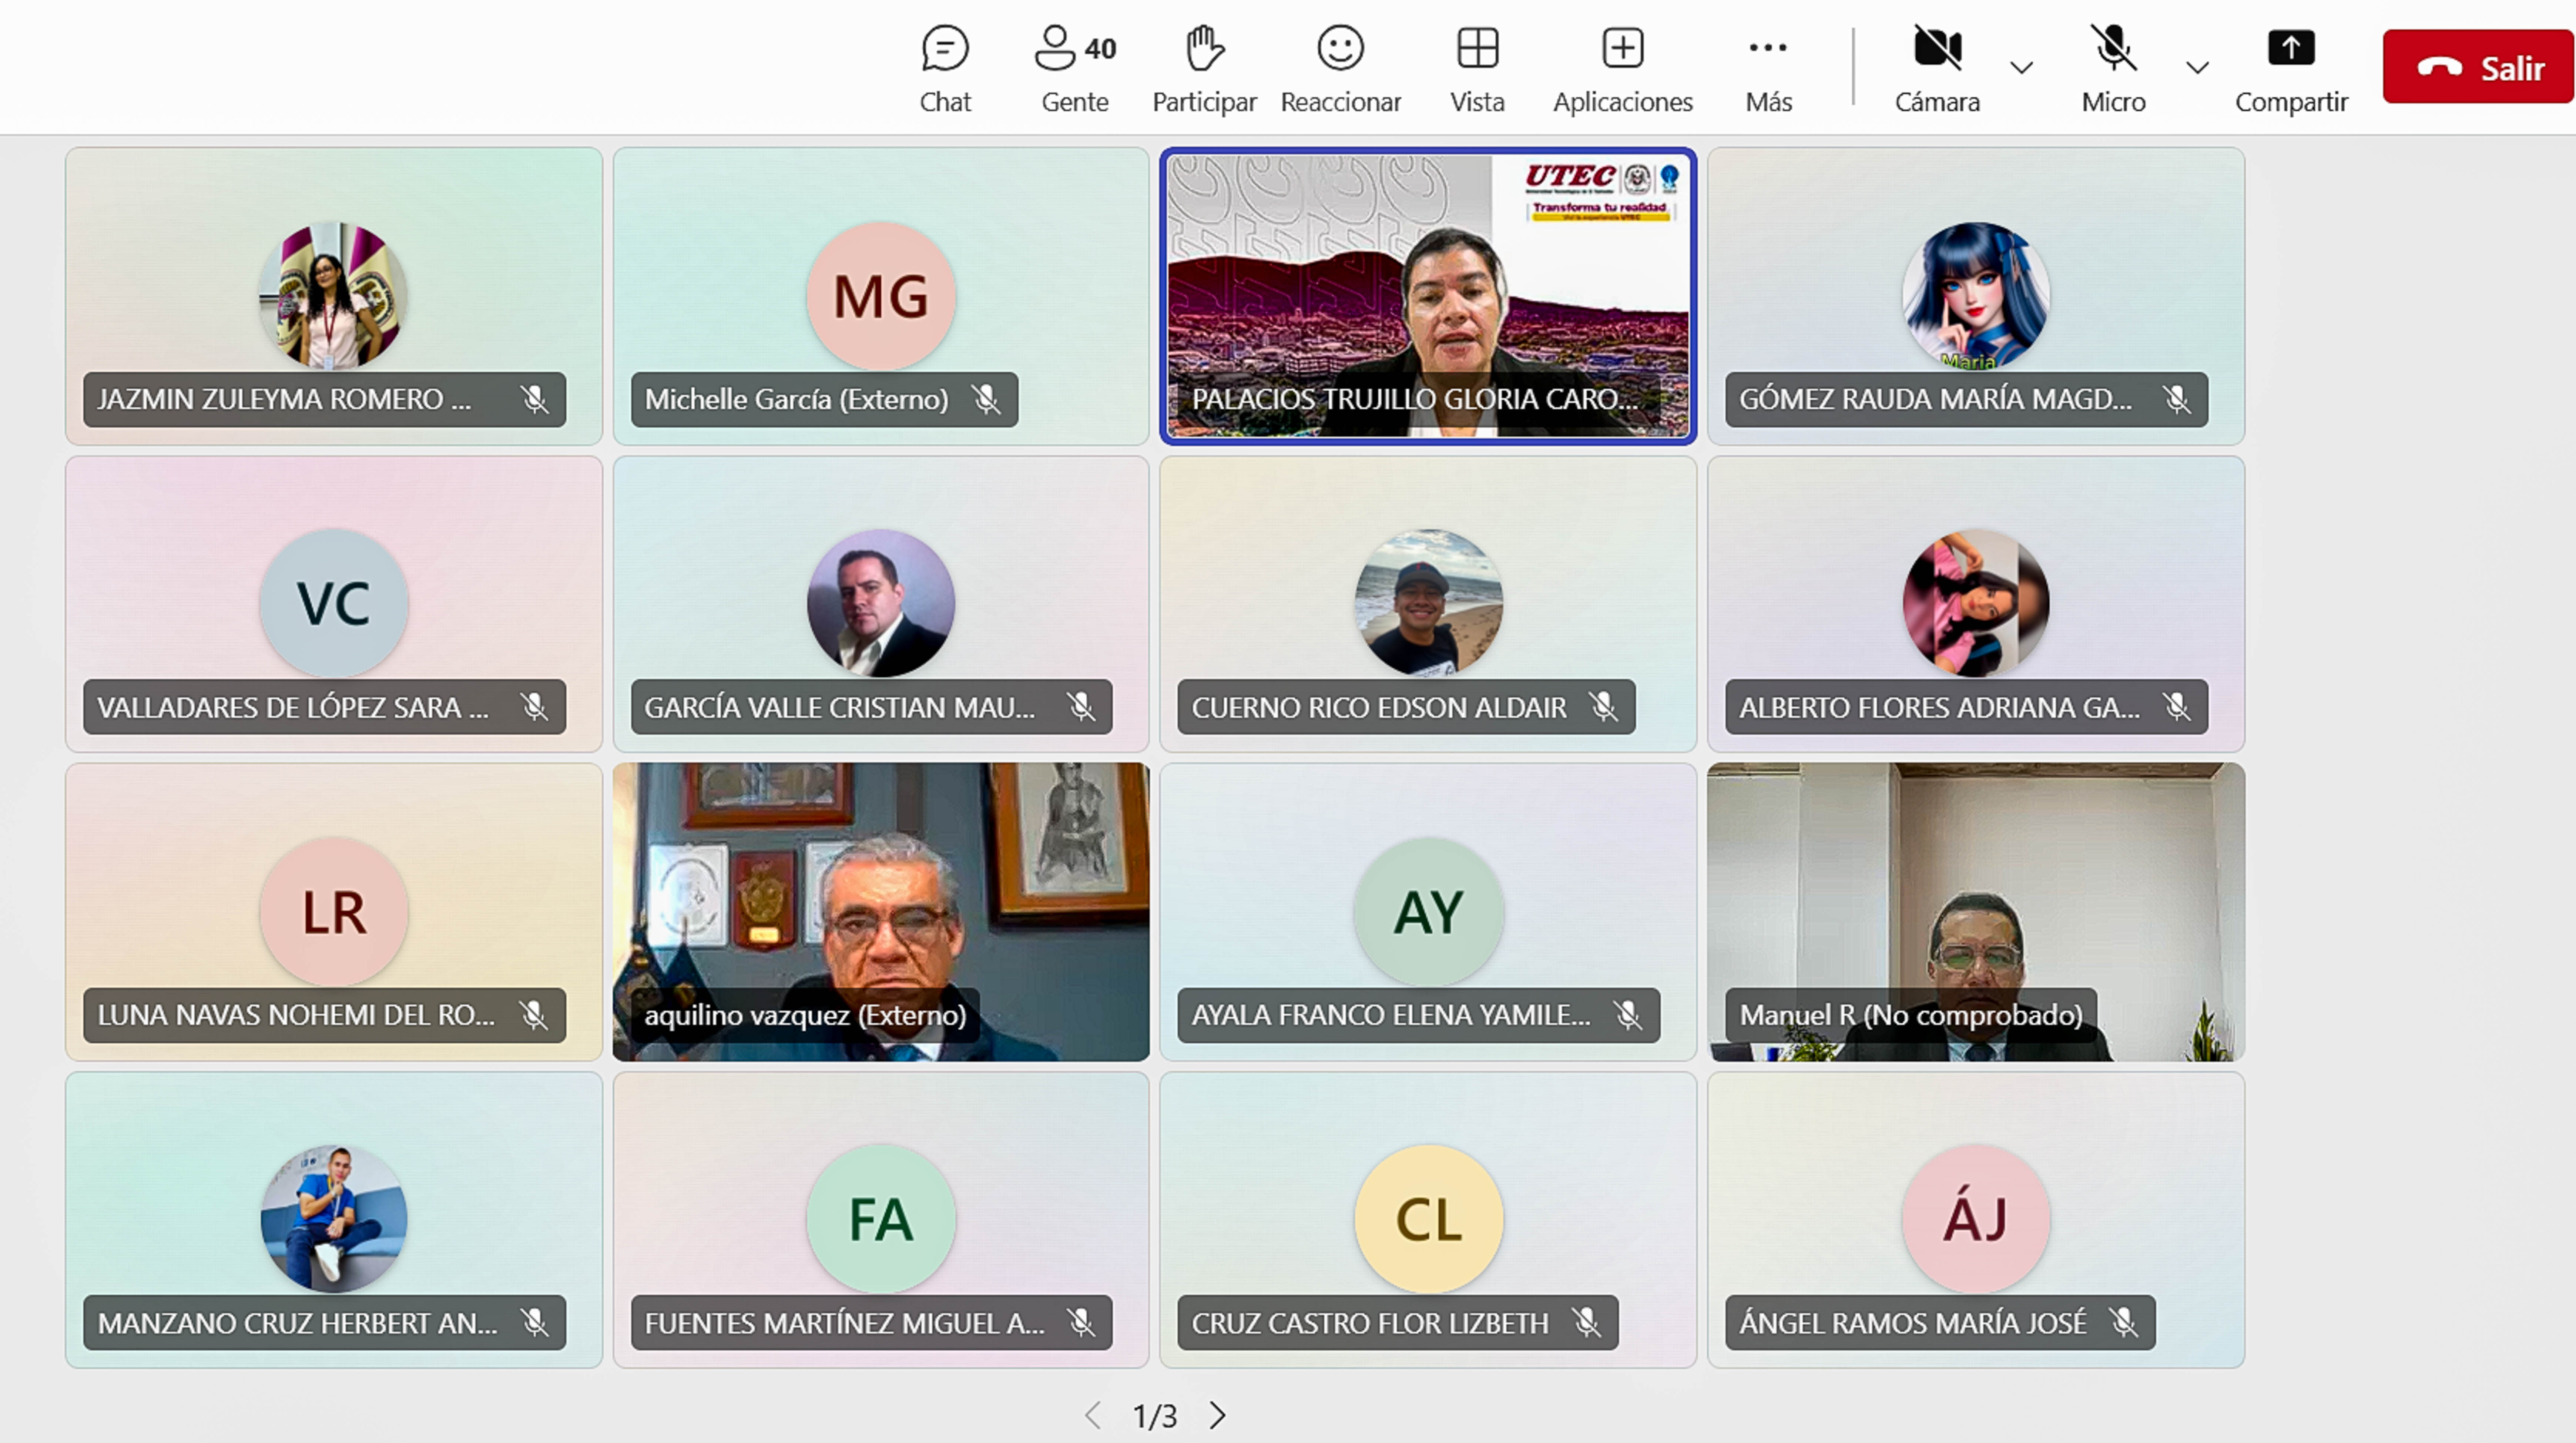
Task: Select the Manuel R video tile
Action: click(1975, 900)
